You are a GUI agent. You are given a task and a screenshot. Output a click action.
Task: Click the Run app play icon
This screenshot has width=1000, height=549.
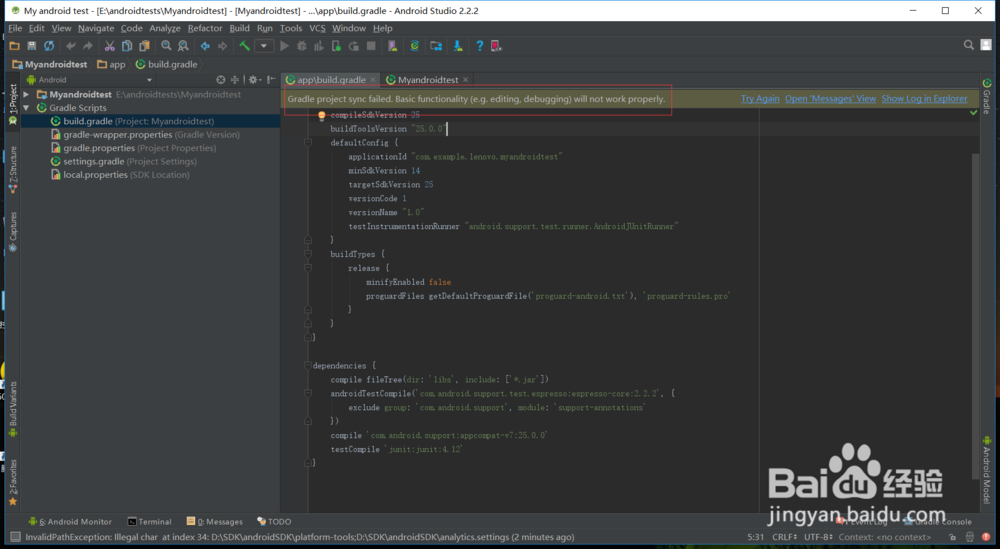pyautogui.click(x=284, y=46)
